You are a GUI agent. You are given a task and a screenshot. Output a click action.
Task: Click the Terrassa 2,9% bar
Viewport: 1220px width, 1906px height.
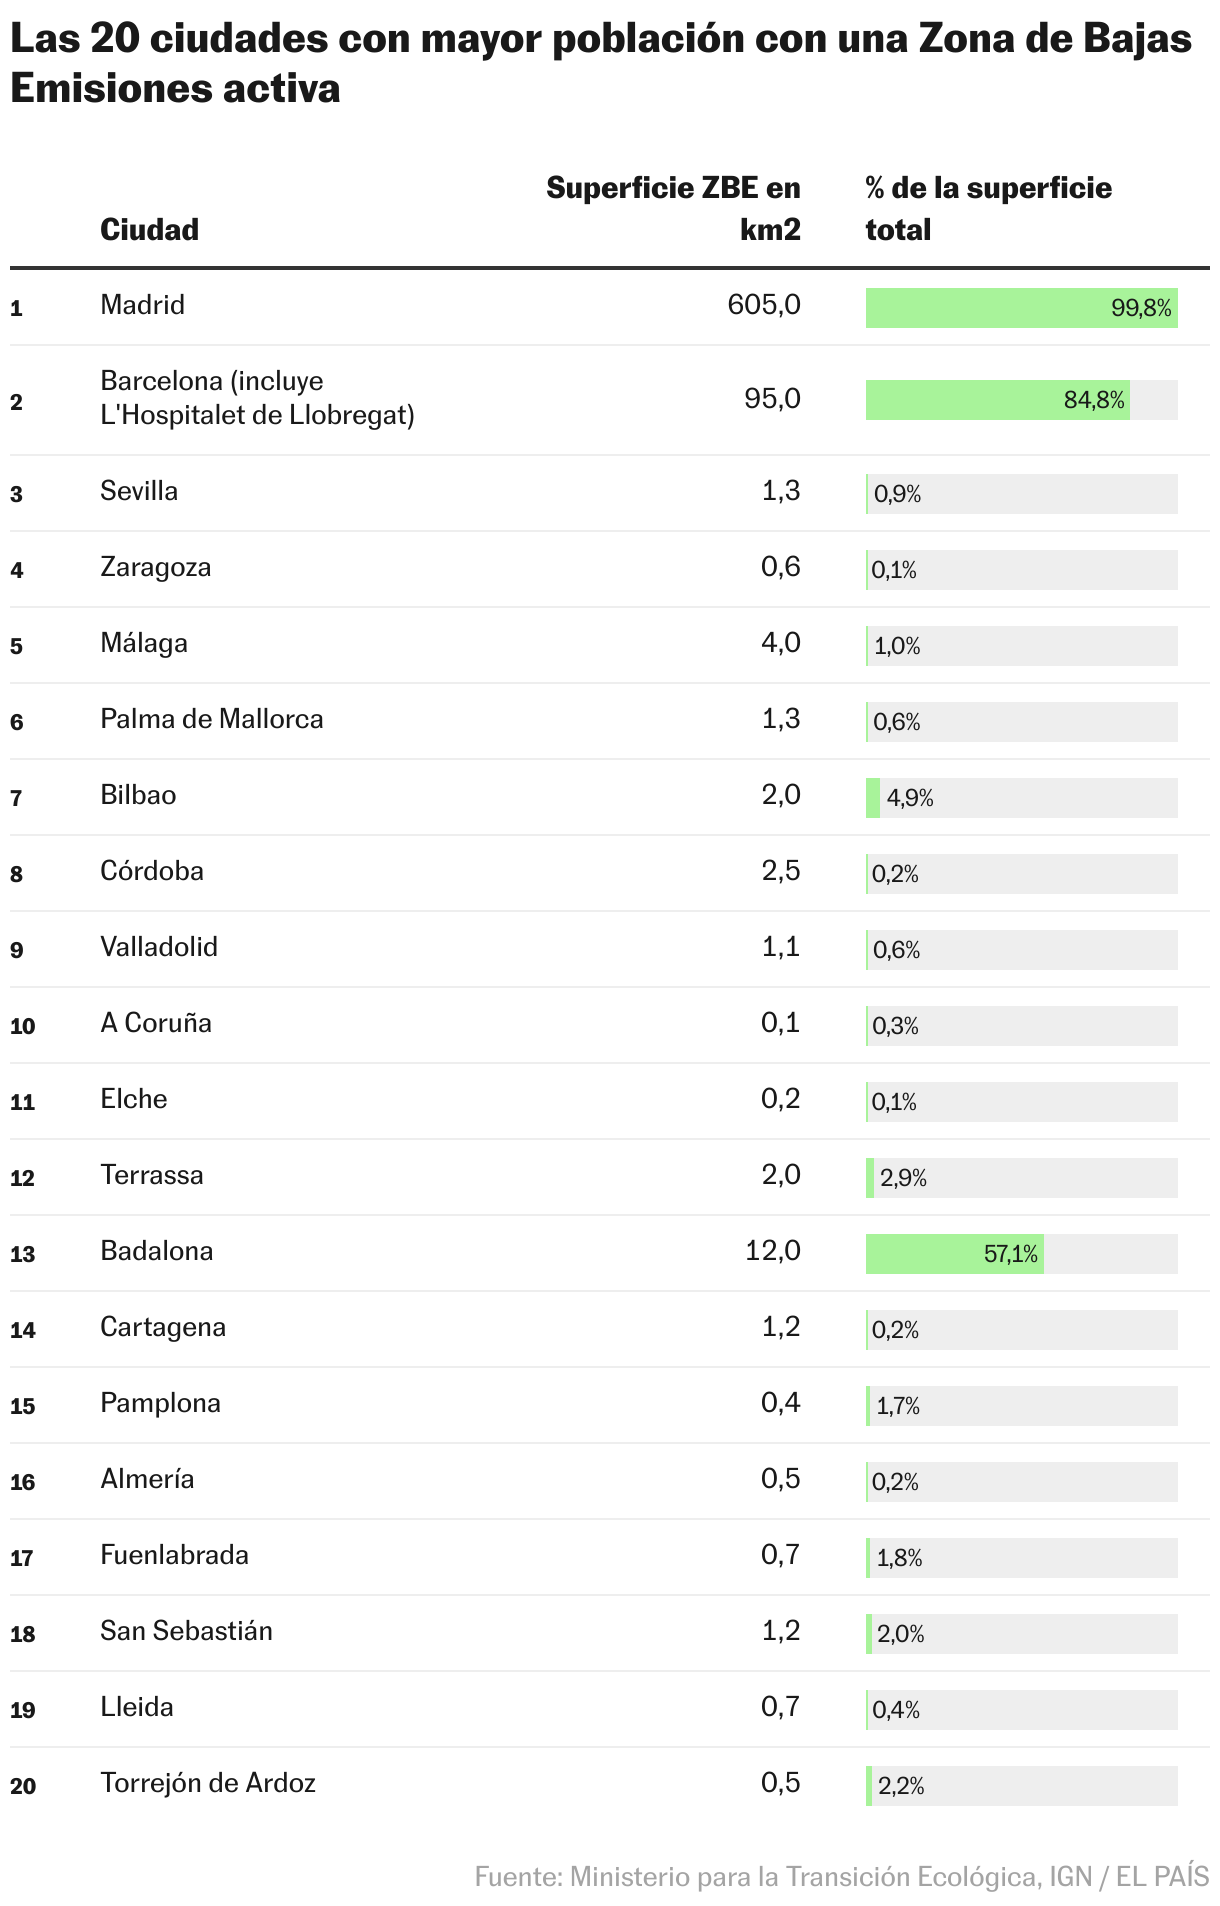(x=871, y=1178)
